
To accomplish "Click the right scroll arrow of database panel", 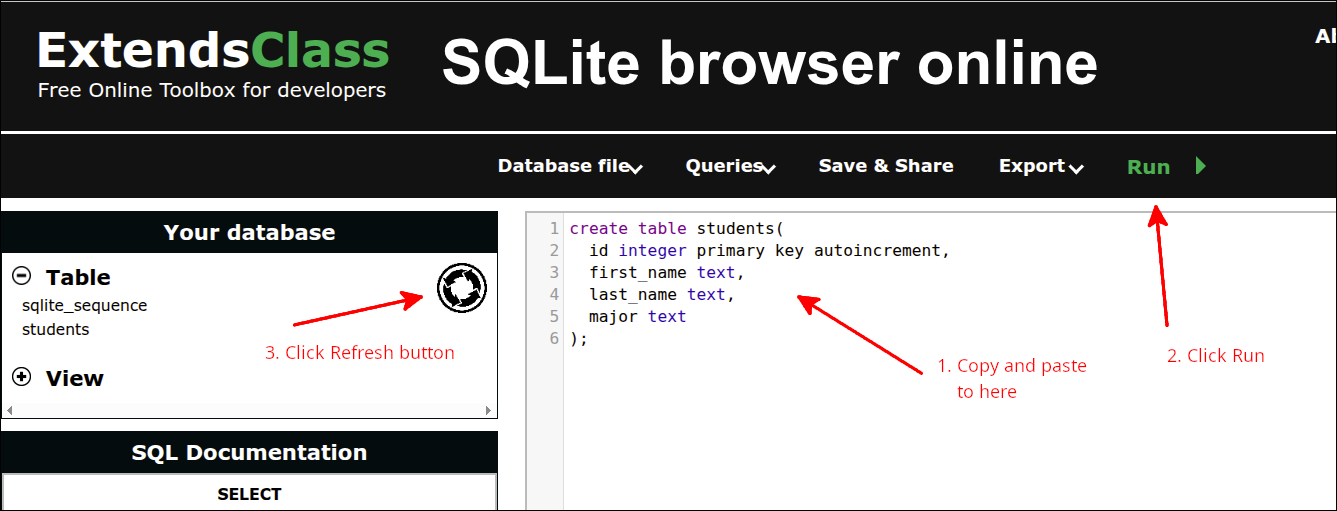I will tap(488, 411).
